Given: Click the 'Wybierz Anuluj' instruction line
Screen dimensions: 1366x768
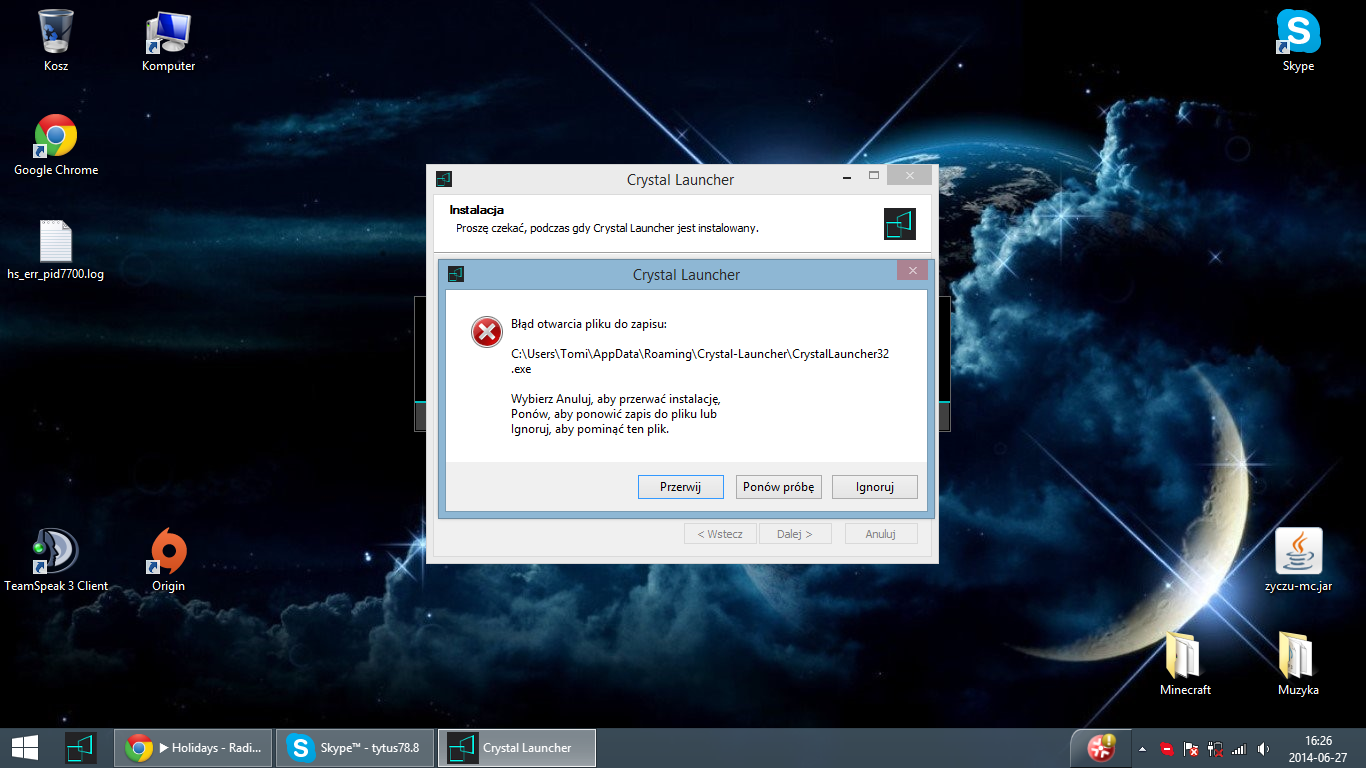Looking at the screenshot, I should (x=615, y=399).
